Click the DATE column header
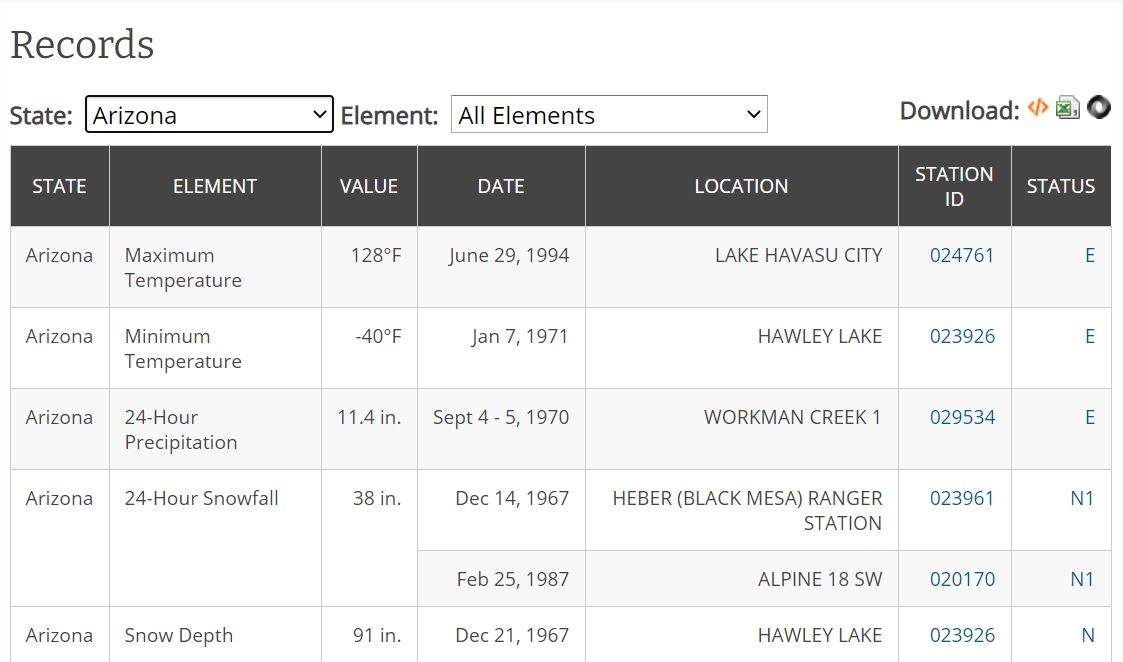The height and width of the screenshot is (662, 1123). [x=501, y=186]
